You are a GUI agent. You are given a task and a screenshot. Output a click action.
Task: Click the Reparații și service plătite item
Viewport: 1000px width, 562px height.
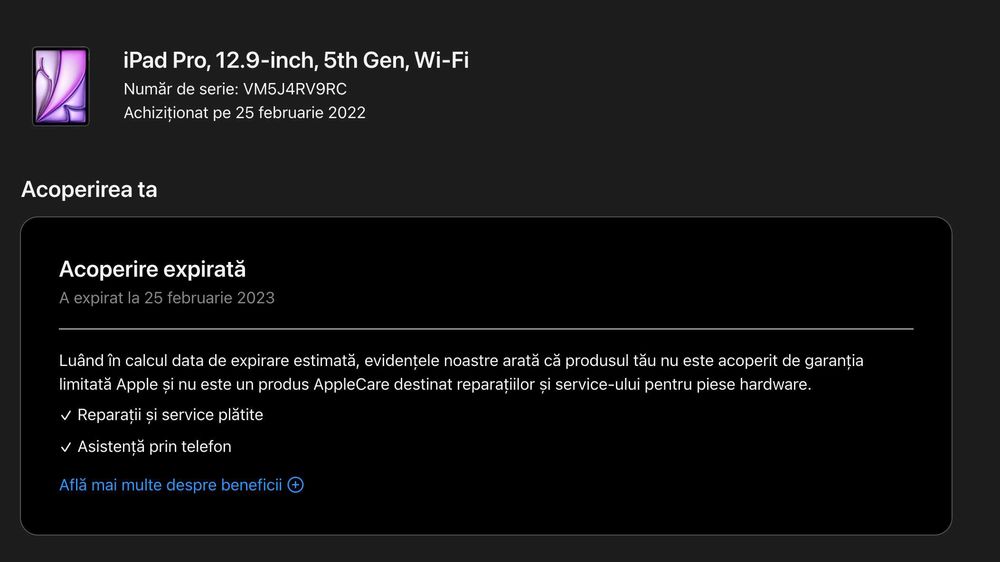click(170, 415)
